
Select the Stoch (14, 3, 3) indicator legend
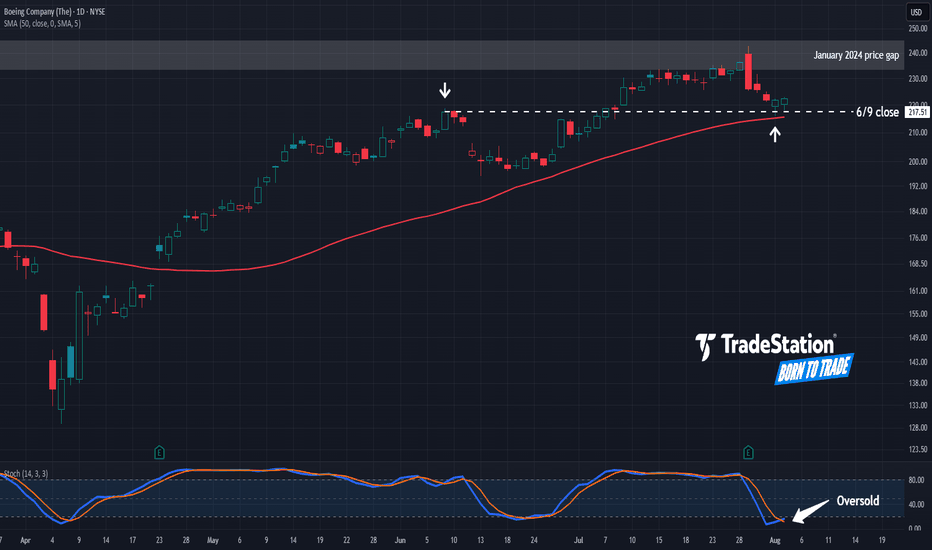pos(26,474)
